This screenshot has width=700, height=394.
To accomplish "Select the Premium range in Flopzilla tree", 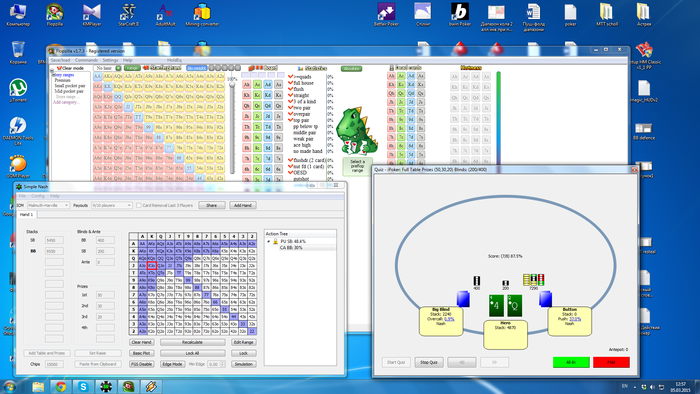I will coord(62,80).
